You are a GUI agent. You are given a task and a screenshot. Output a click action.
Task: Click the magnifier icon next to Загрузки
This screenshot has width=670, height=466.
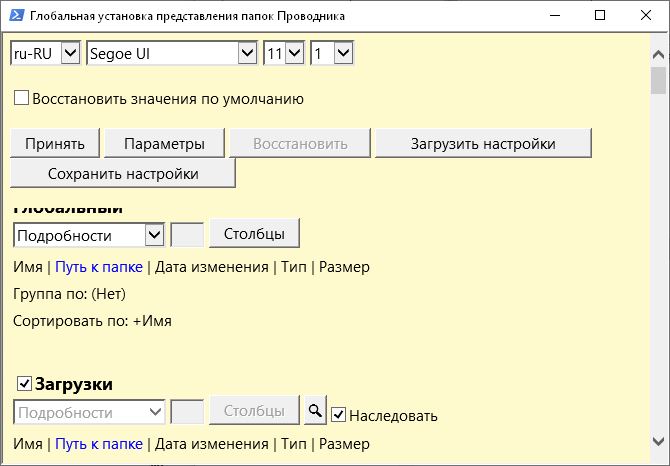(315, 410)
